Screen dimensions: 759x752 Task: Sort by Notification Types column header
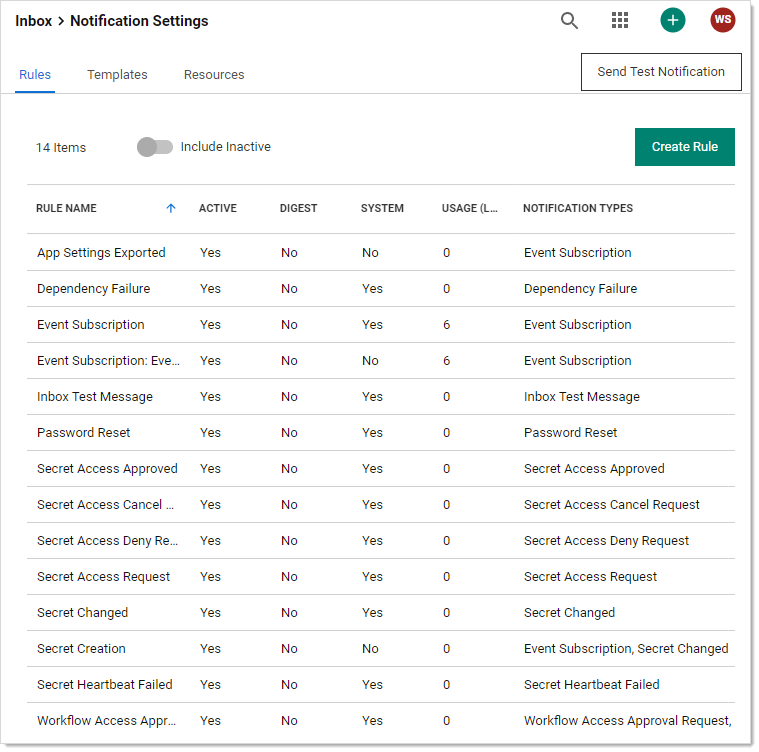578,209
